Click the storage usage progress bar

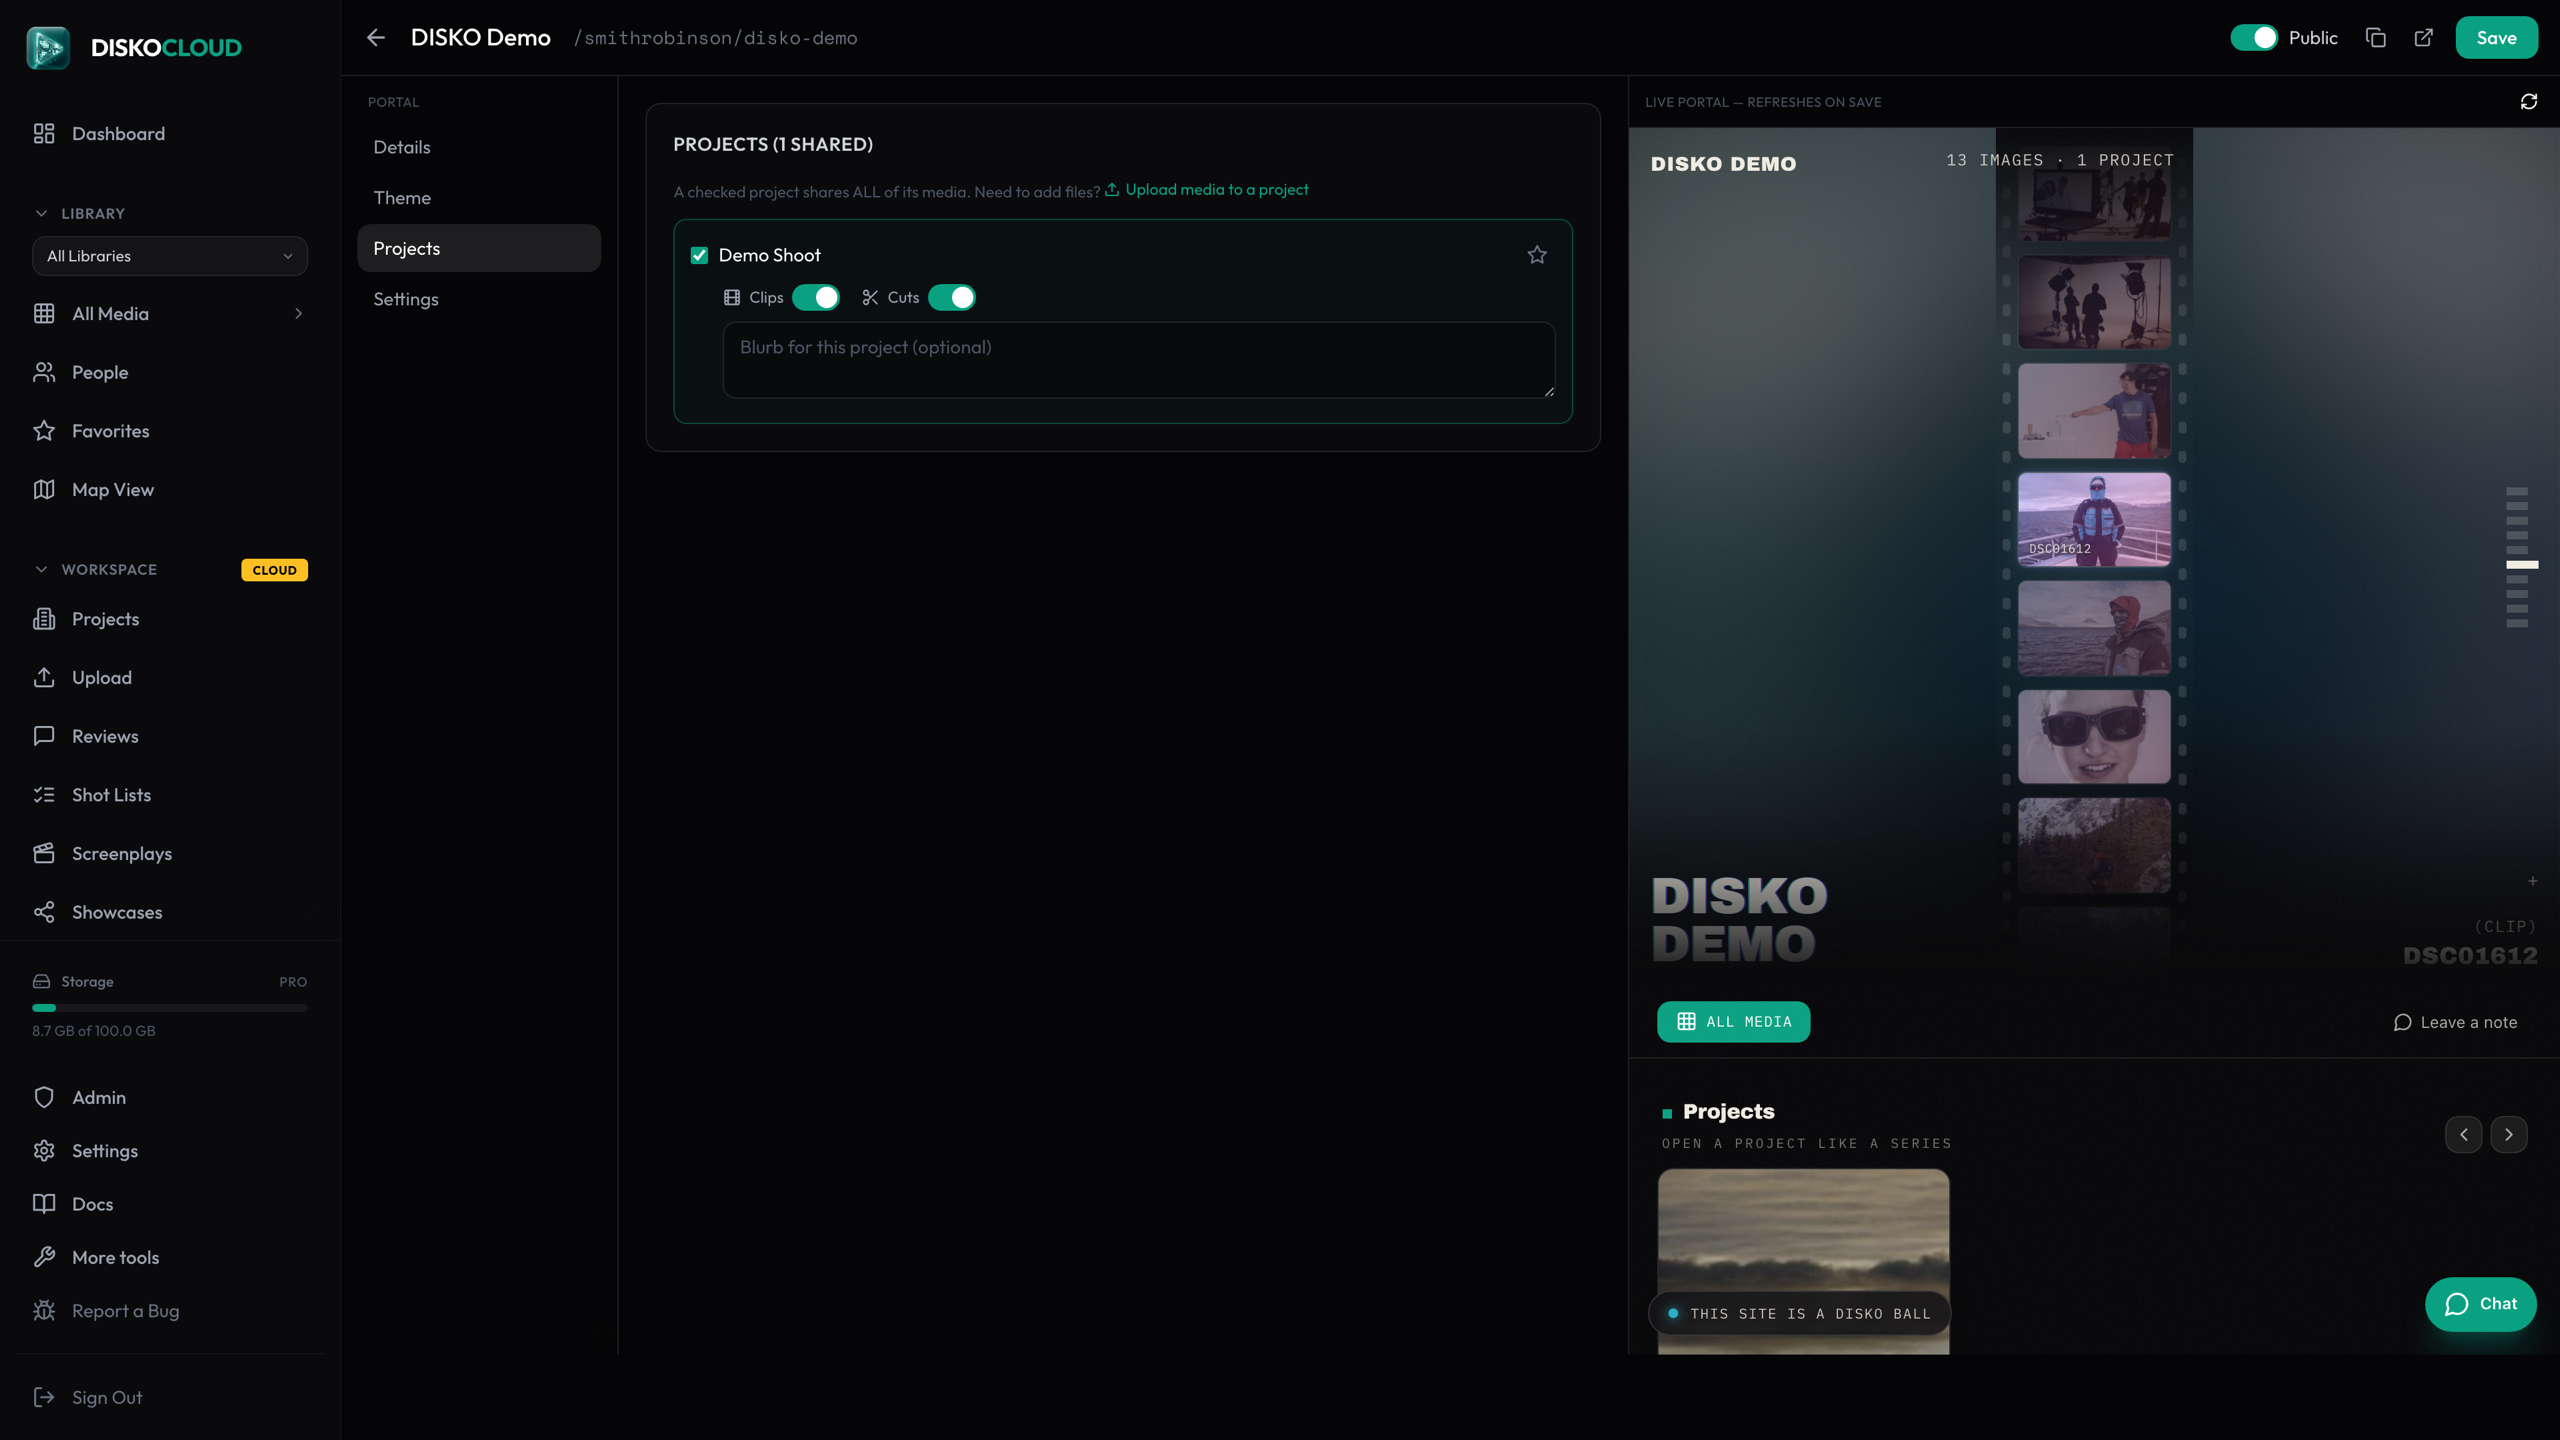[x=170, y=1008]
